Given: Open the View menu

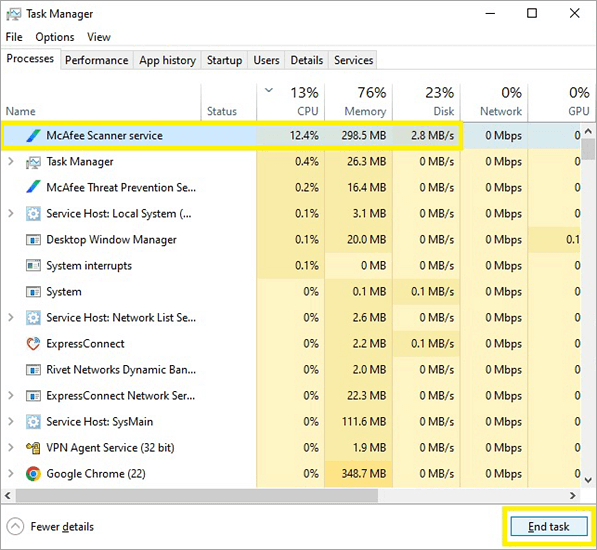Looking at the screenshot, I should point(99,37).
